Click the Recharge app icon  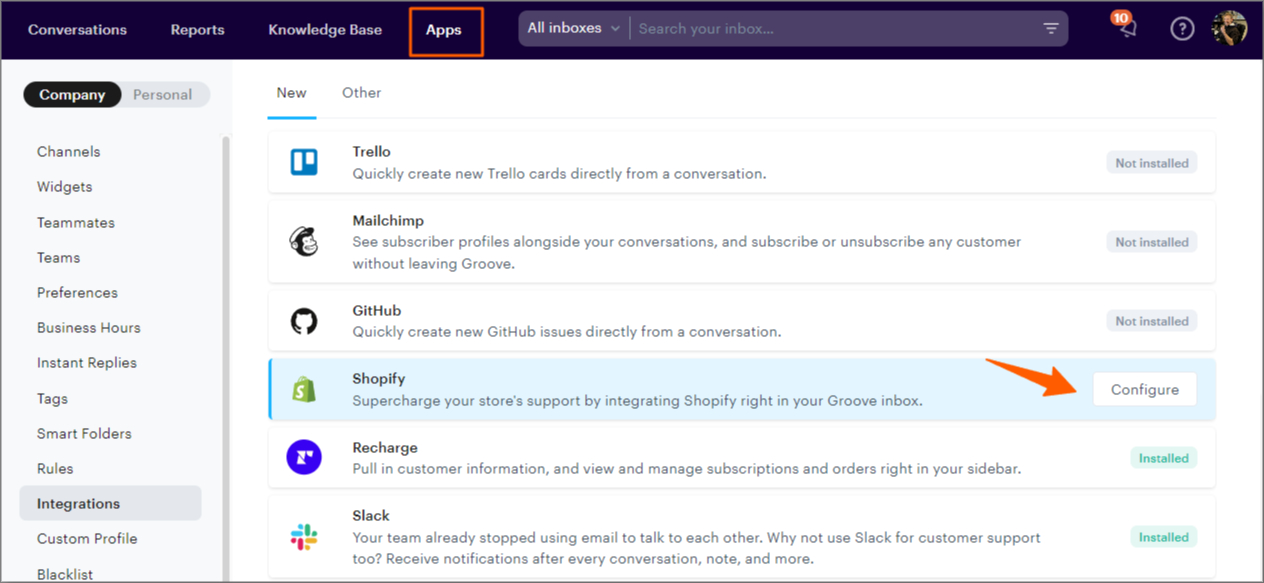[304, 458]
